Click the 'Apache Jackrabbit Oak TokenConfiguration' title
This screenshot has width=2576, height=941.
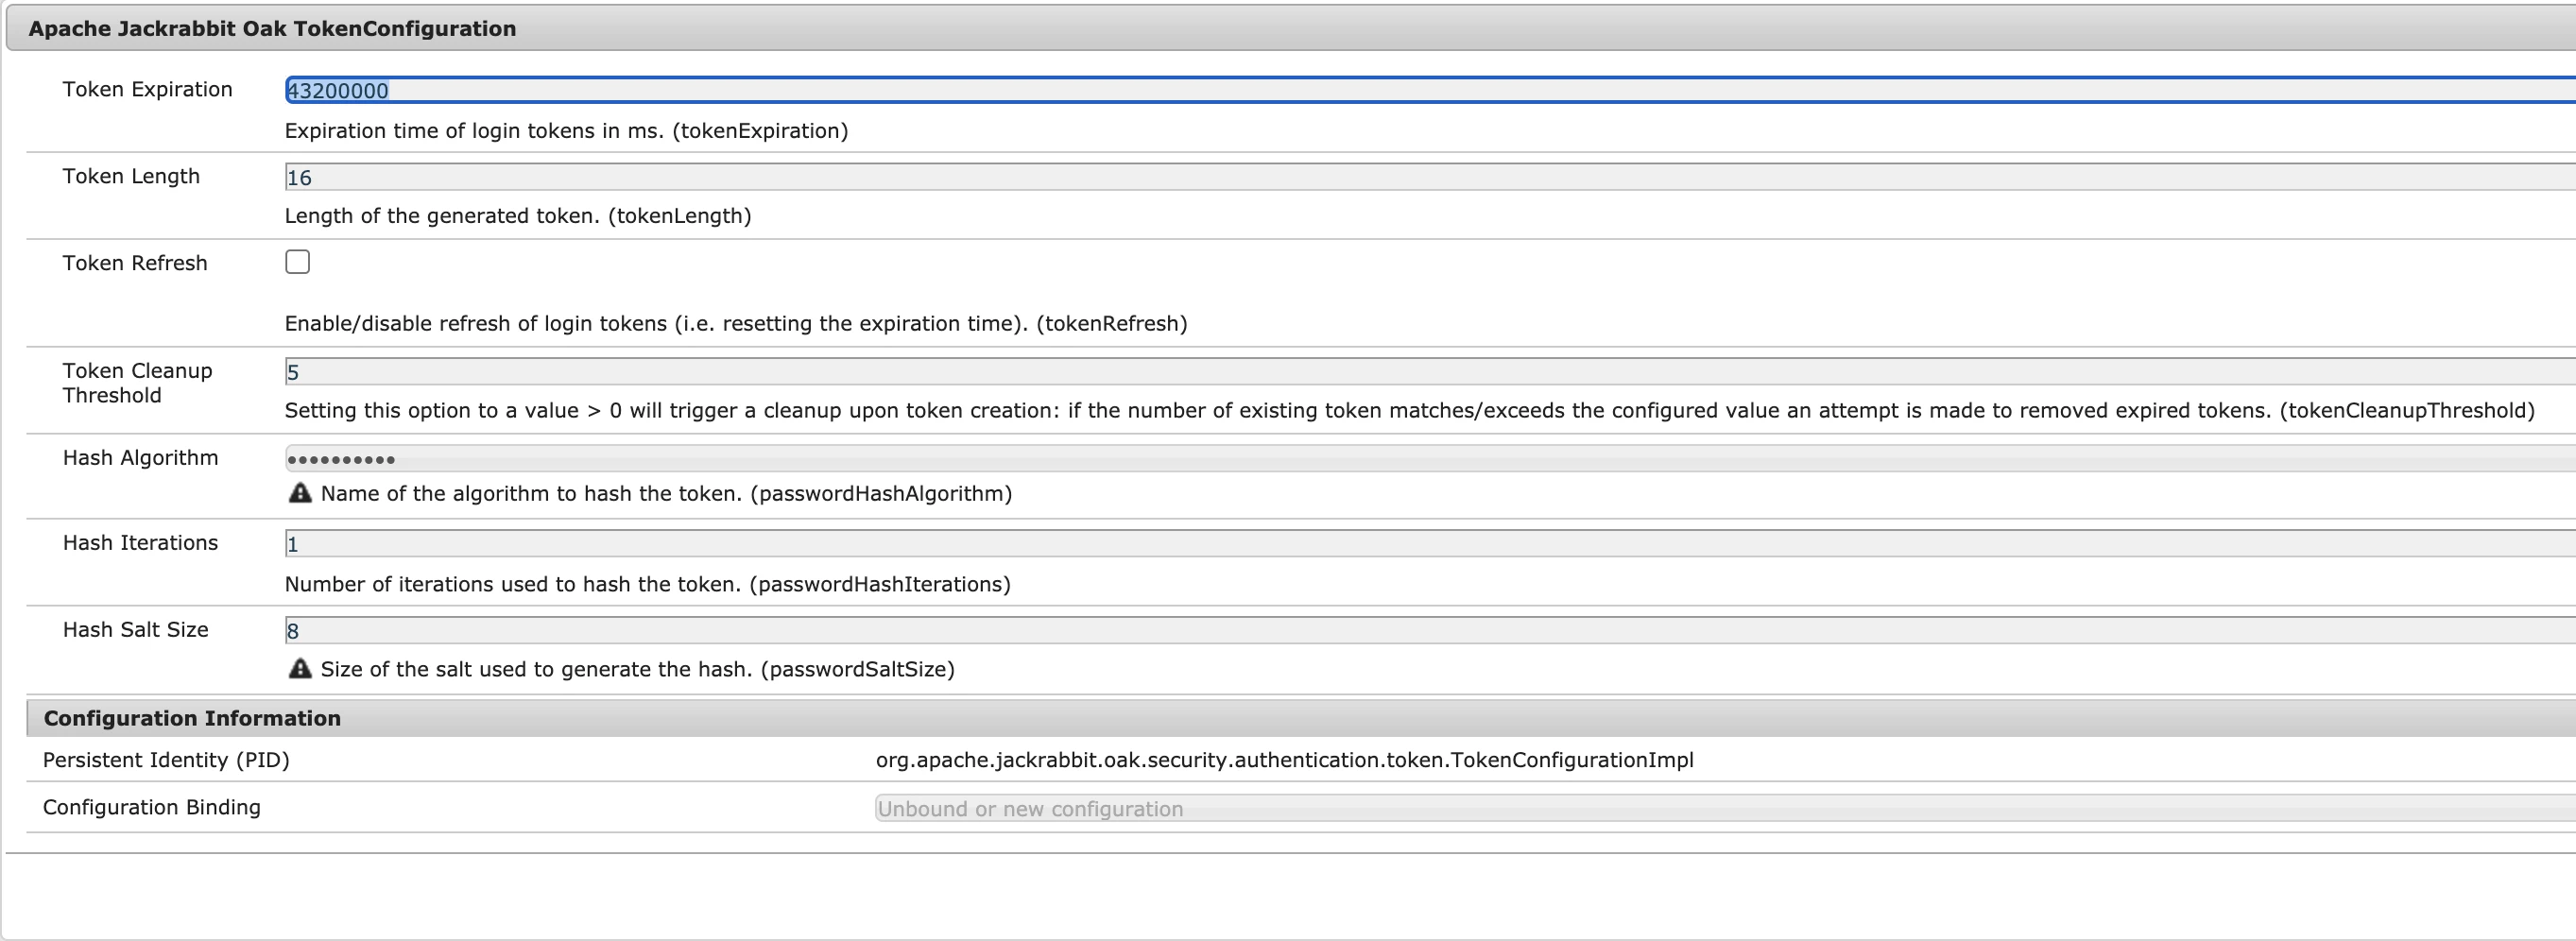(272, 28)
